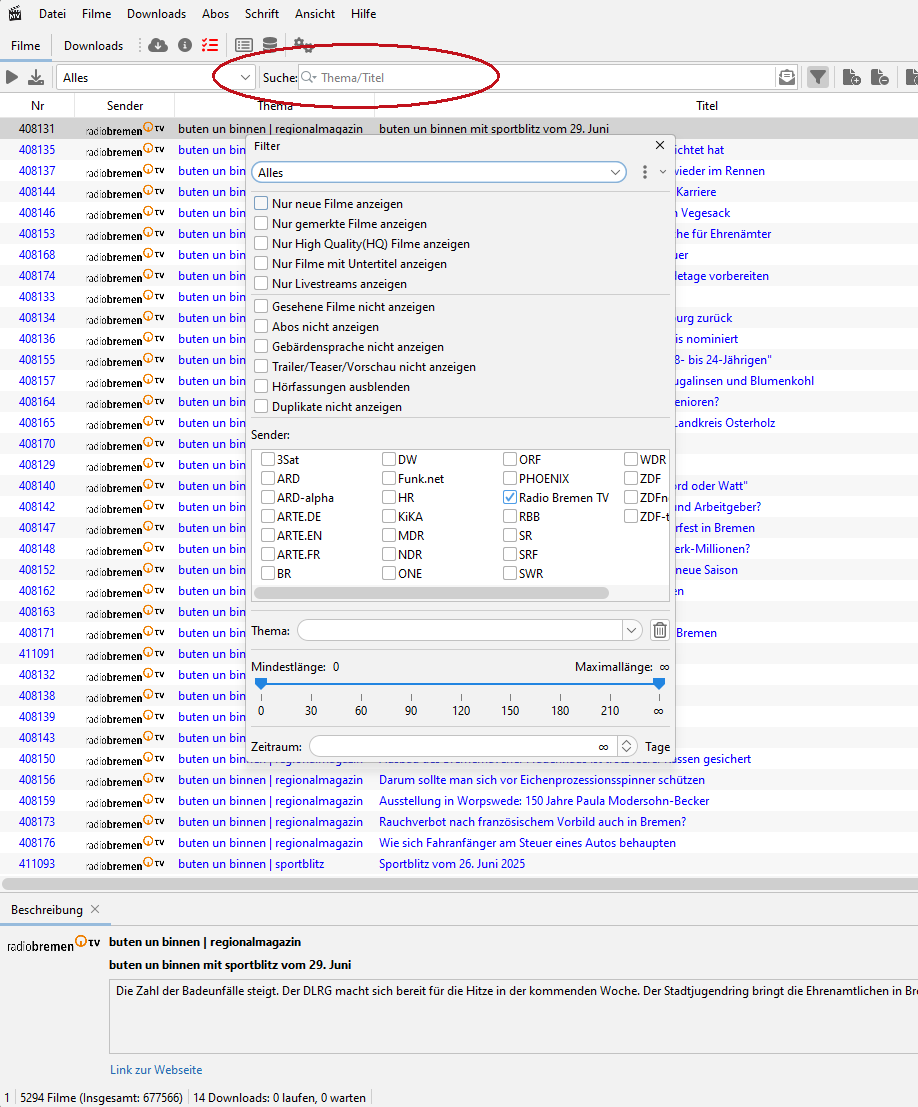Check the NDR sender checkbox
The width and height of the screenshot is (918, 1107).
pos(389,554)
